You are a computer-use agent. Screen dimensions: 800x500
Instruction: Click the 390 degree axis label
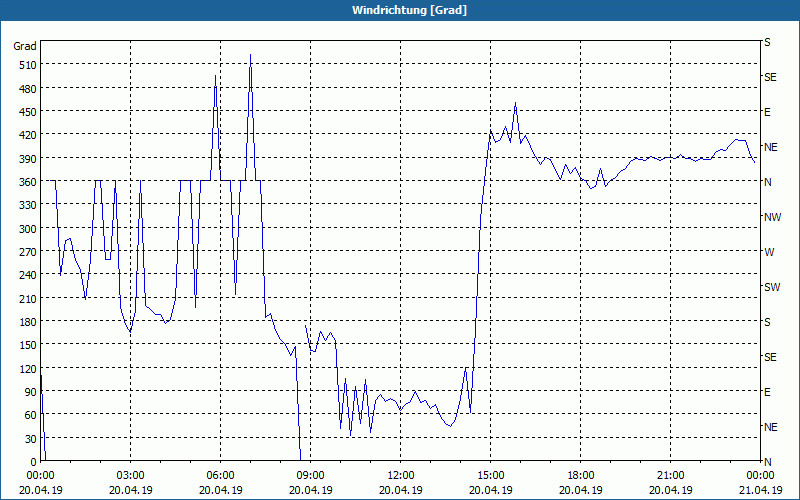click(x=28, y=159)
